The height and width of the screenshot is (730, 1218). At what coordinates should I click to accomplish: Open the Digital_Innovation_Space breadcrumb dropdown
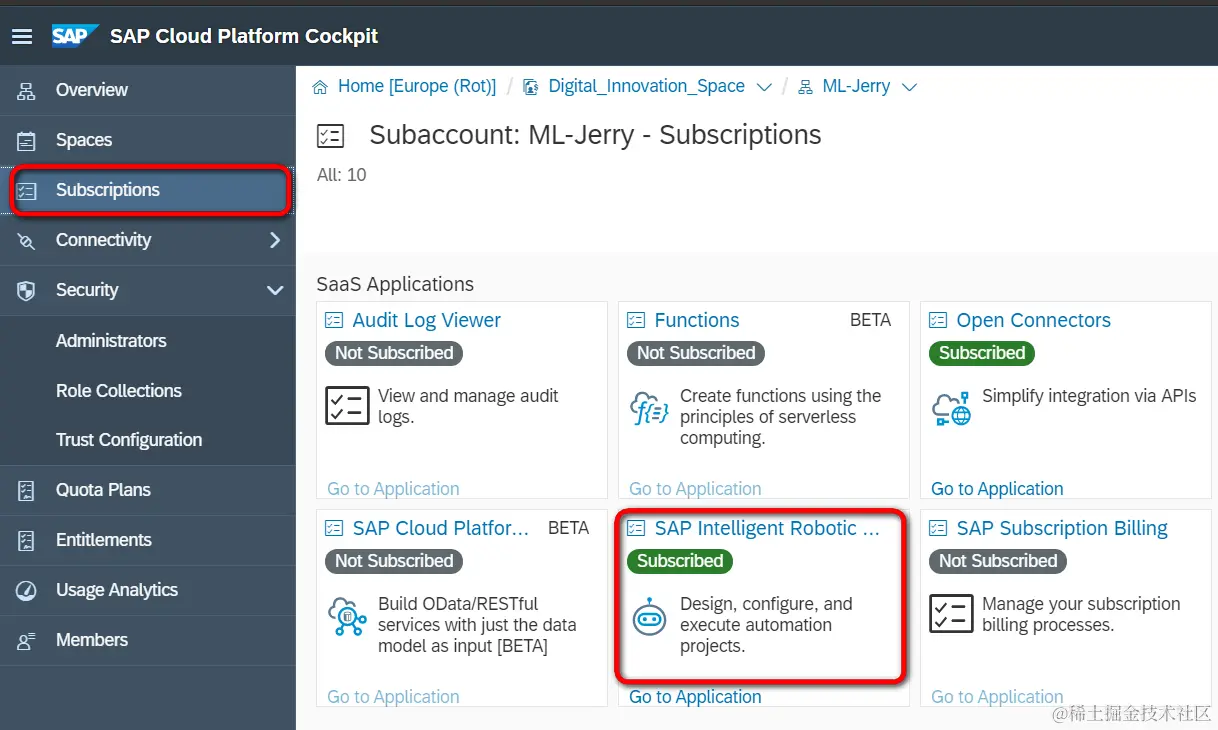(x=764, y=87)
